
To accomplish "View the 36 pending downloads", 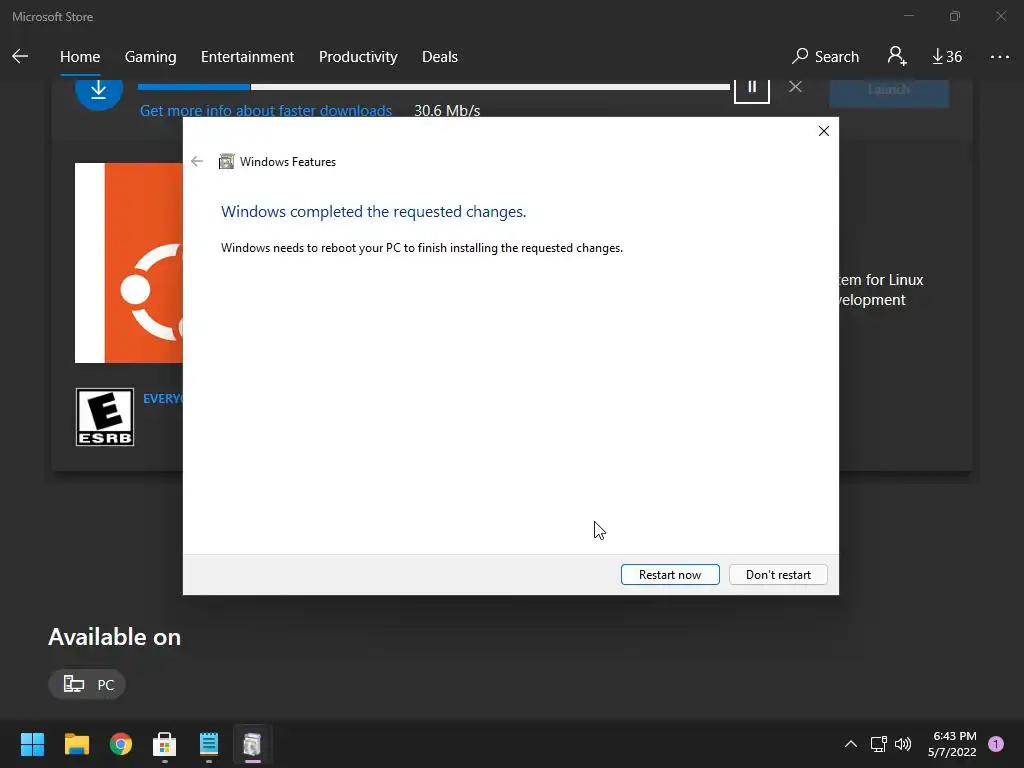I will [x=946, y=57].
